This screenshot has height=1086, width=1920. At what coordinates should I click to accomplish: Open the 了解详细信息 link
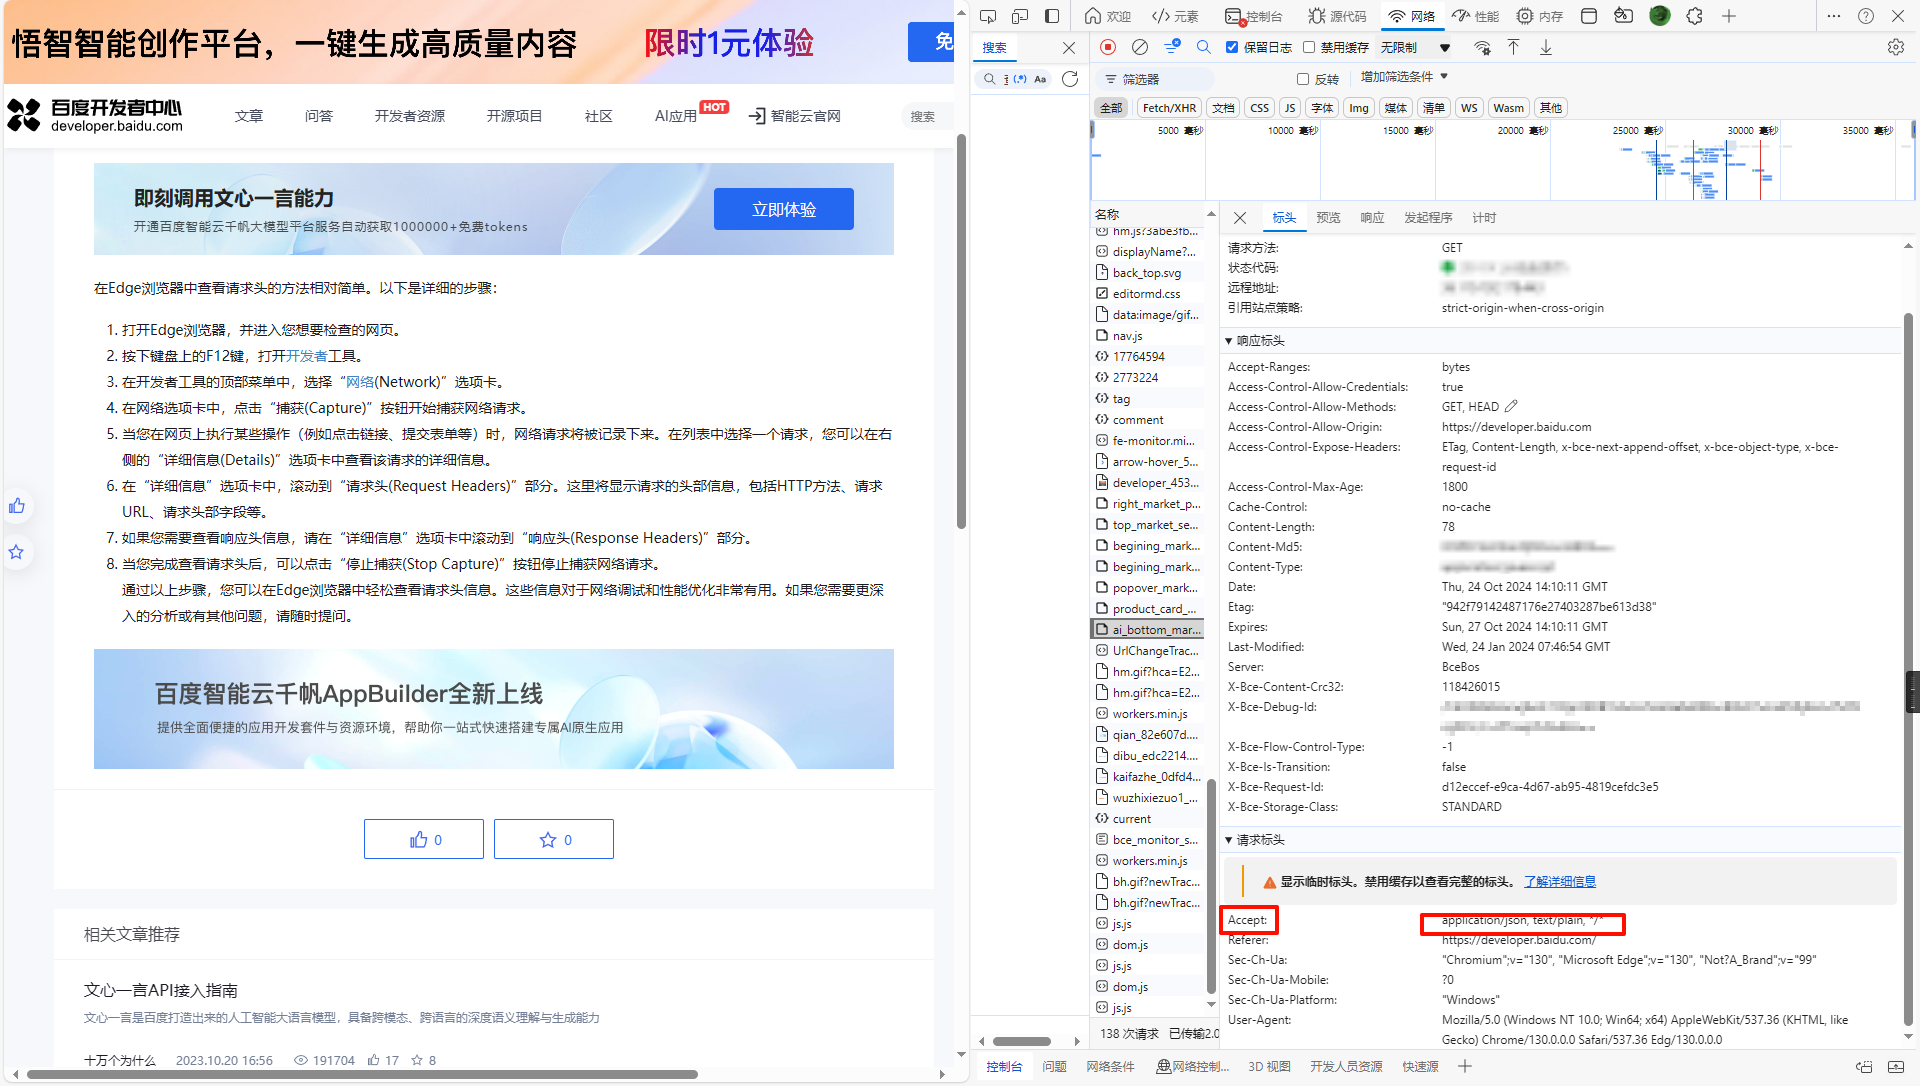point(1559,881)
